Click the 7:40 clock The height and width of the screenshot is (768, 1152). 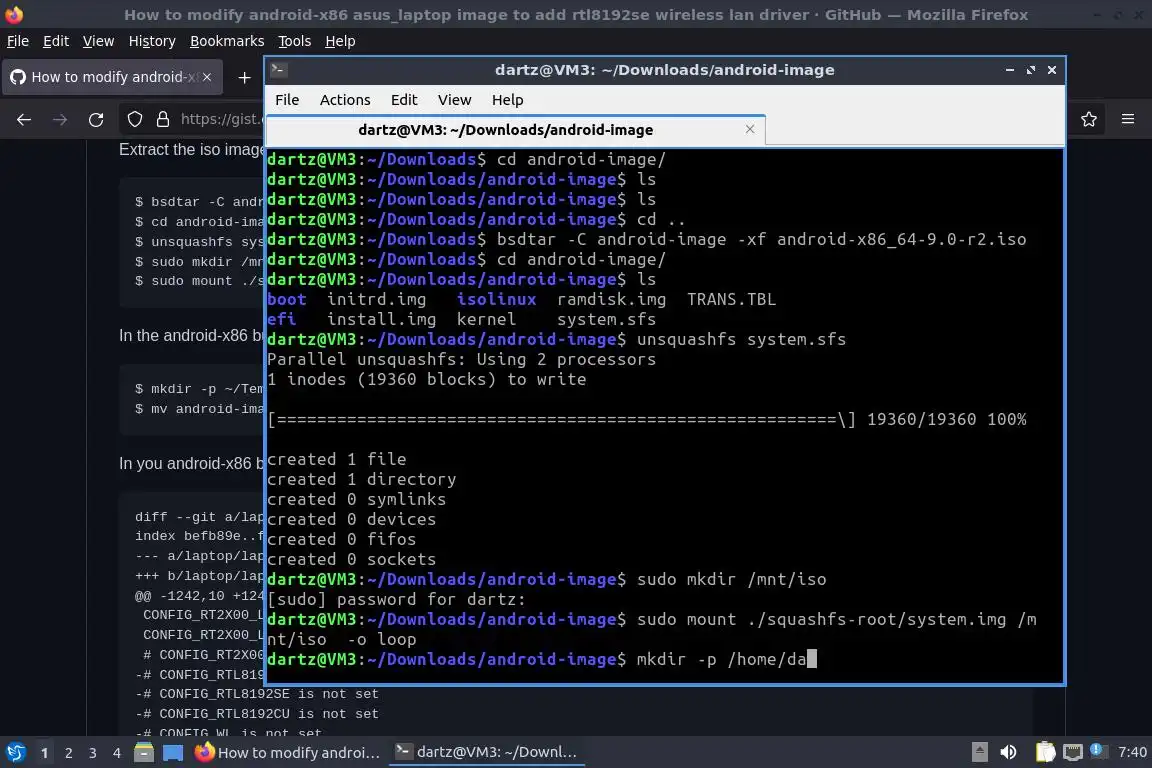pos(1132,752)
